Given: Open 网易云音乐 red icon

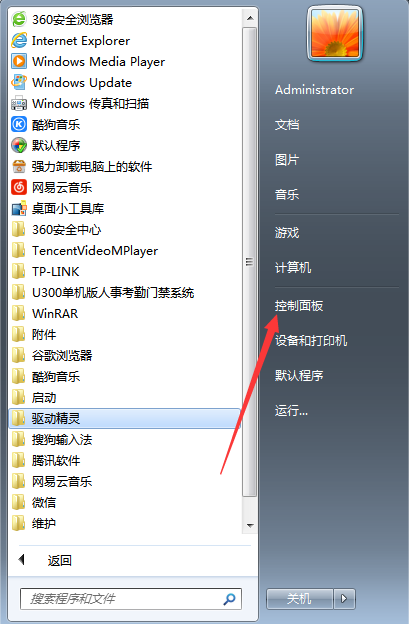Looking at the screenshot, I should tap(19, 187).
